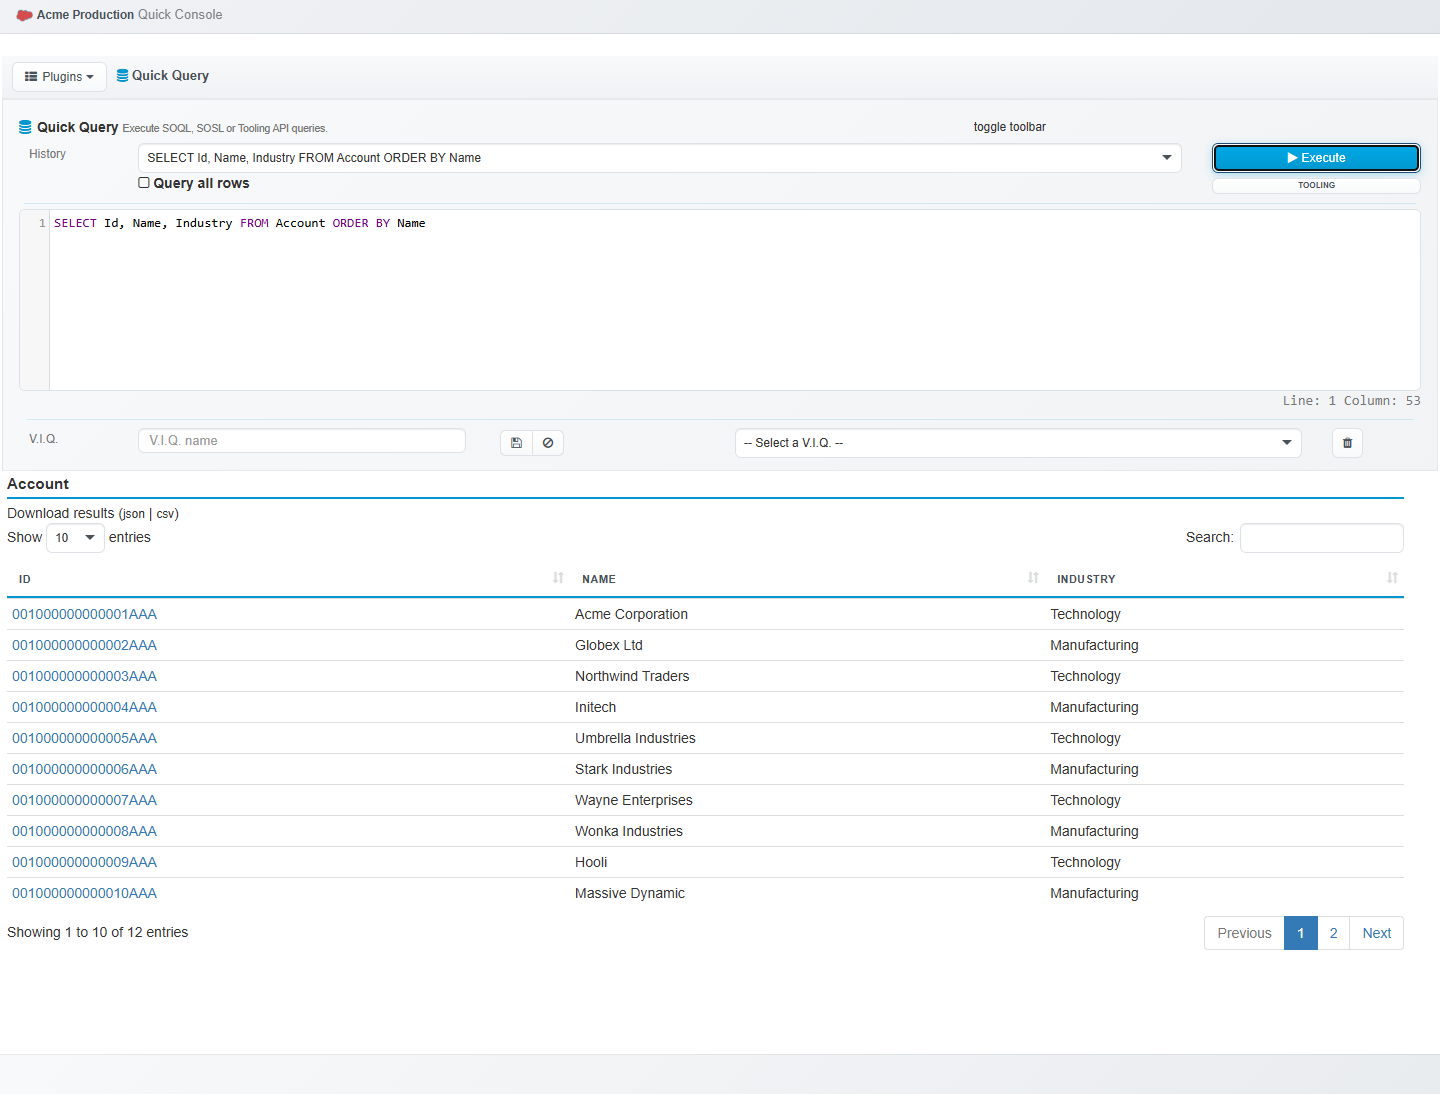The image size is (1440, 1100).
Task: Open account 001000000000006AAA record link
Action: click(84, 769)
